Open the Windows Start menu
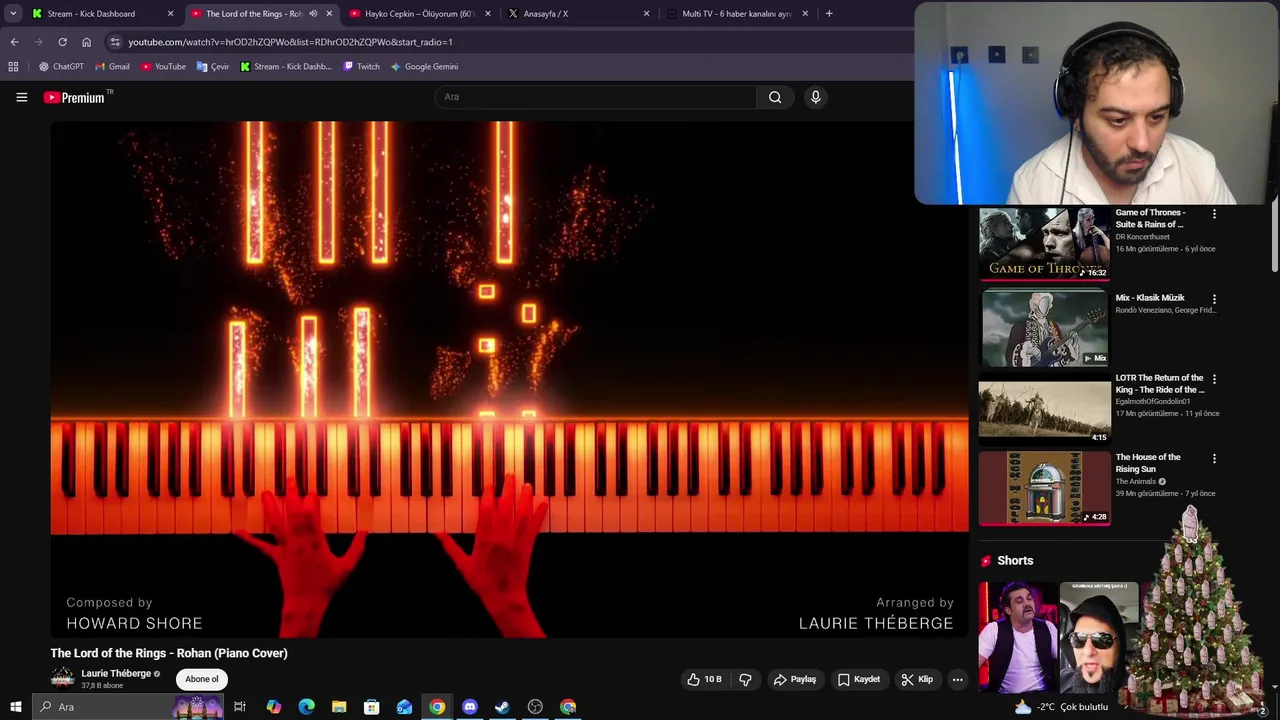The height and width of the screenshot is (720, 1280). click(15, 707)
